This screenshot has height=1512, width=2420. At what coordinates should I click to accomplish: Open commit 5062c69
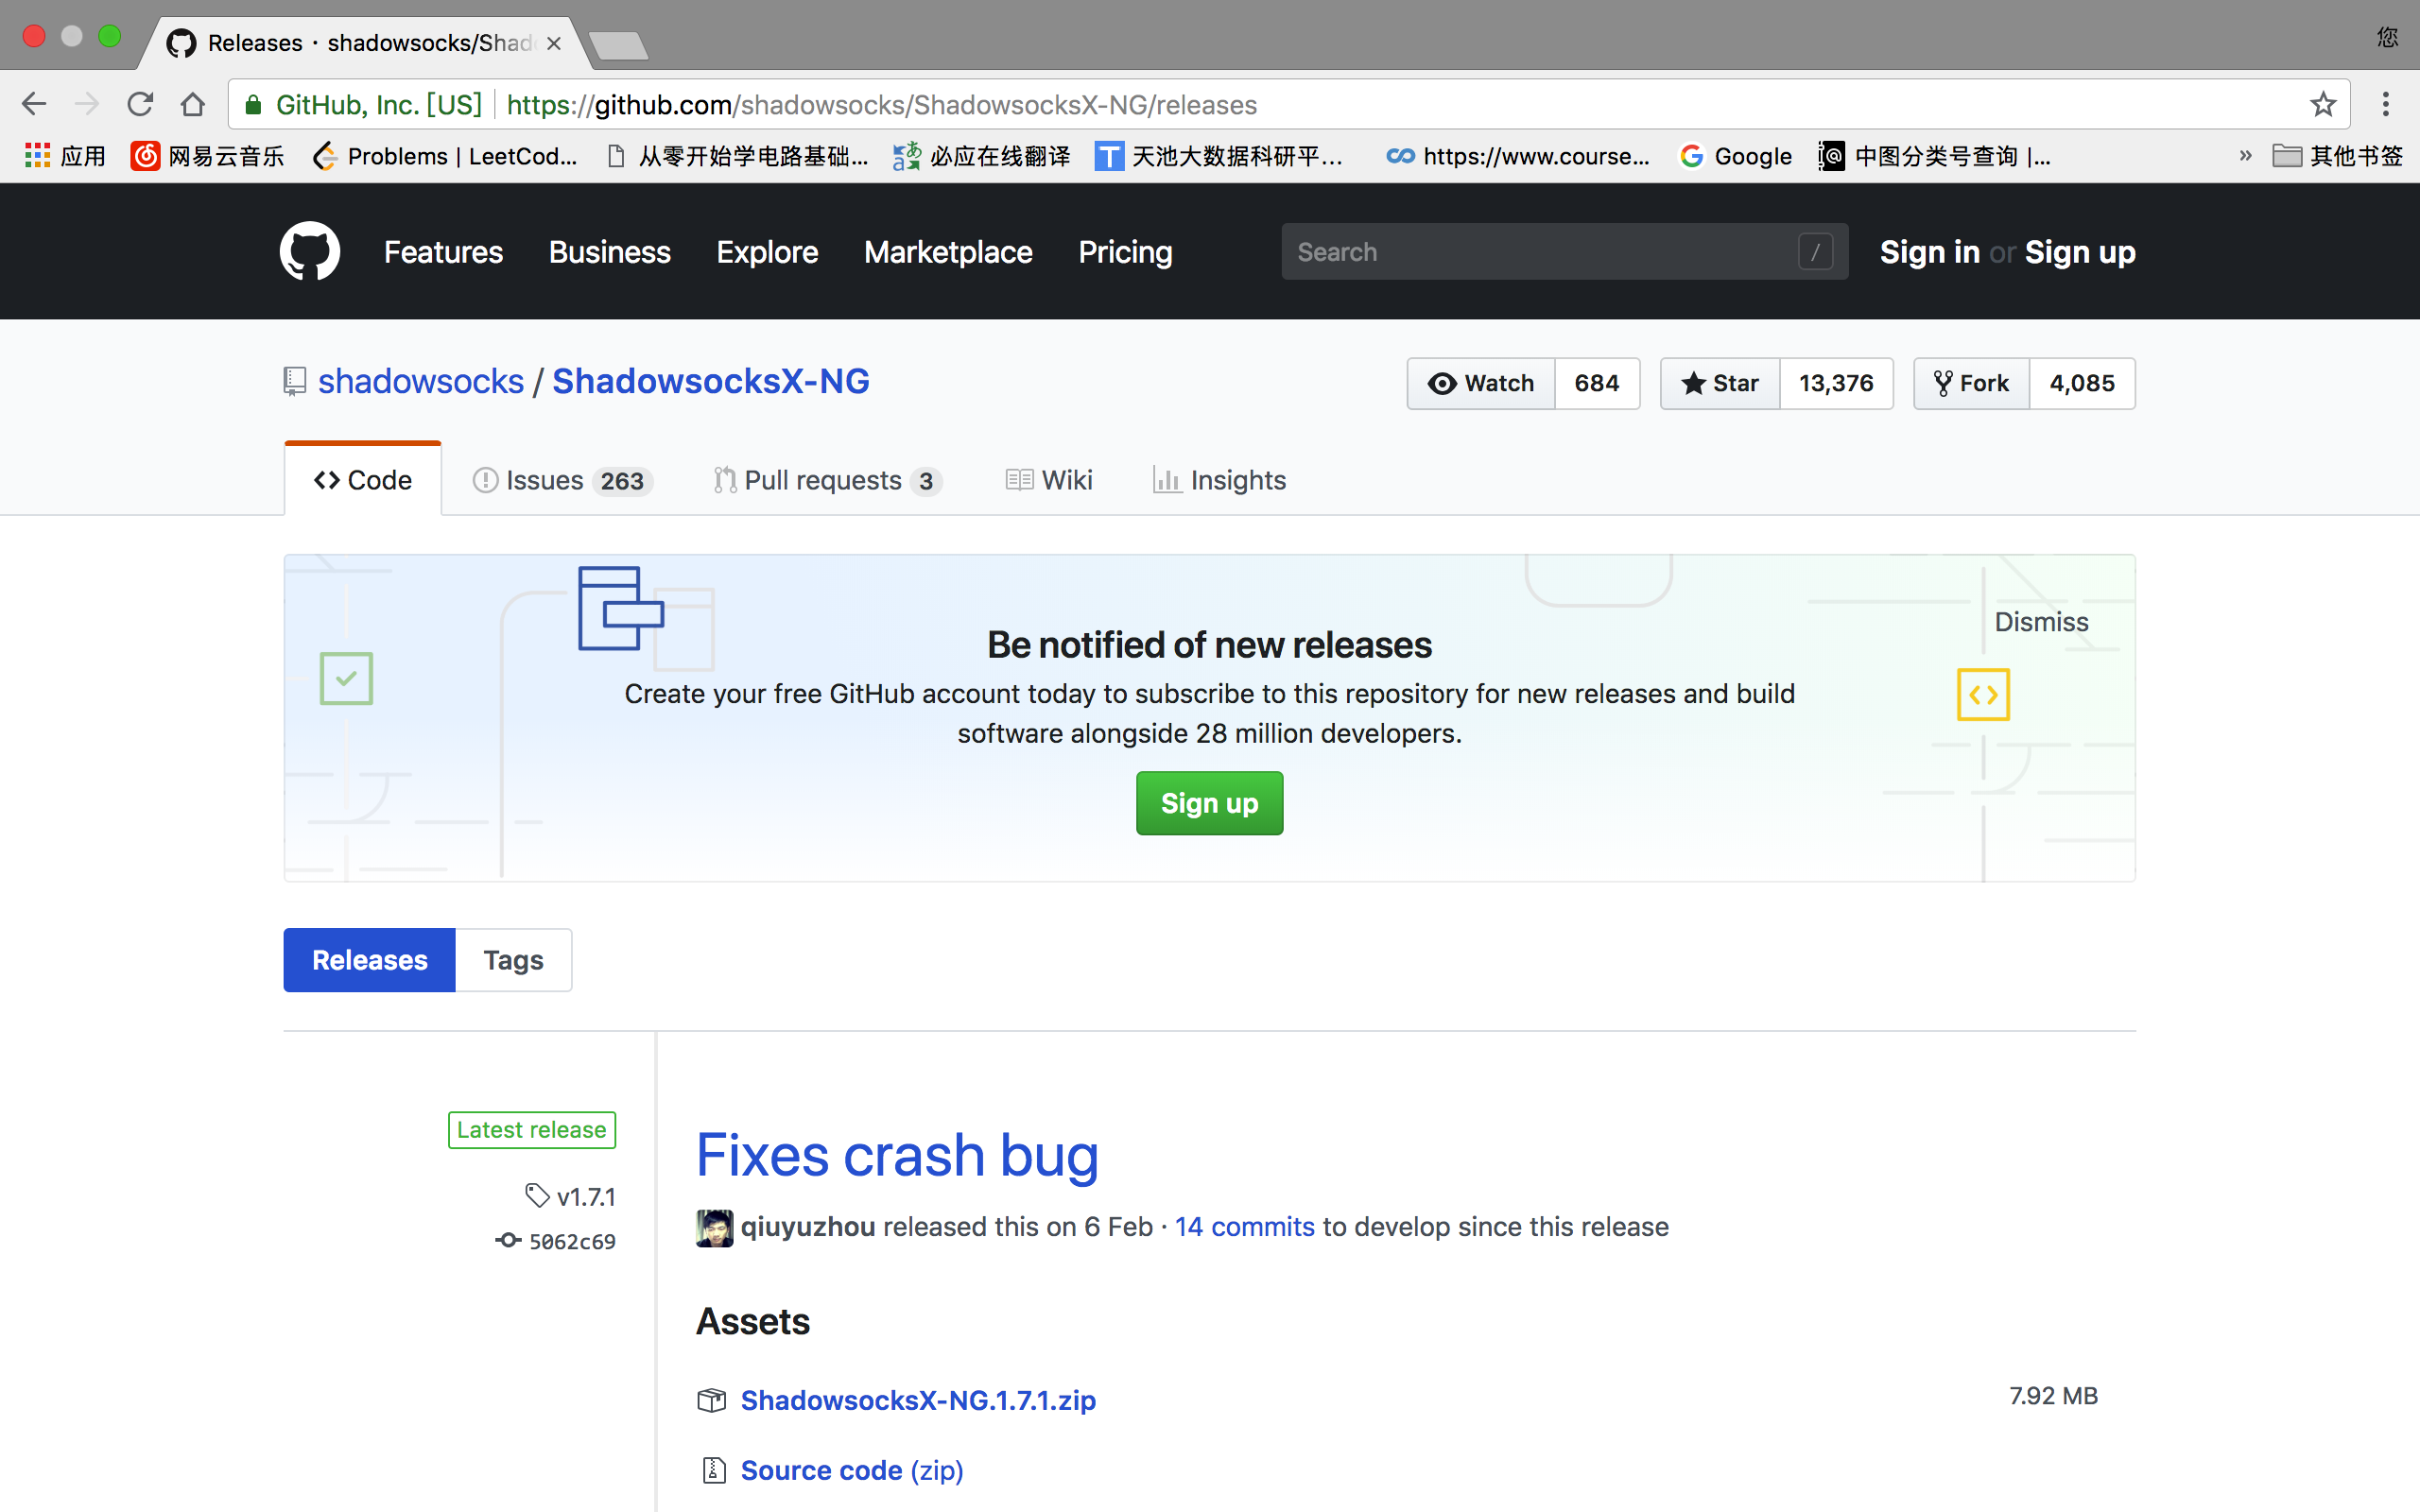point(557,1241)
